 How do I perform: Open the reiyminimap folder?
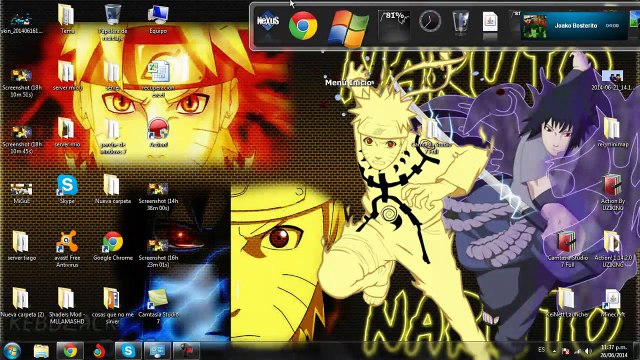(x=612, y=132)
